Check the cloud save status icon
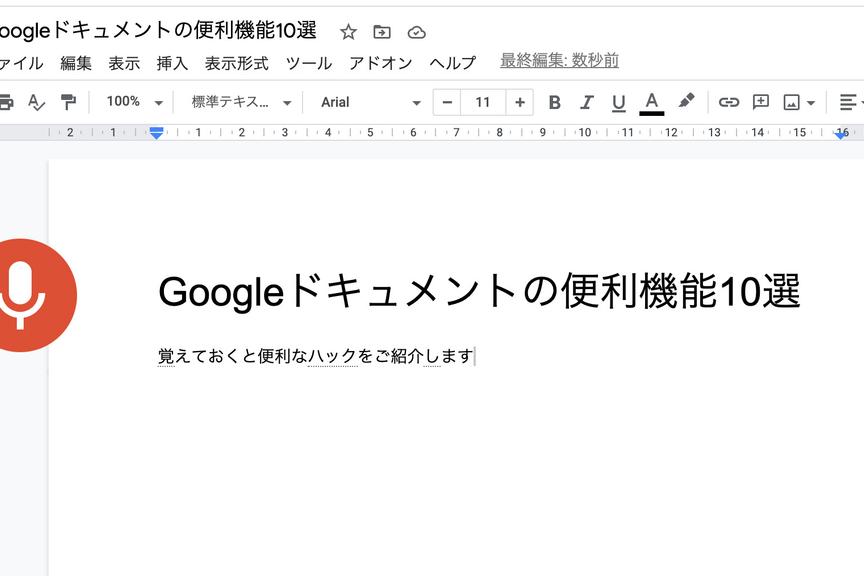Viewport: 864px width, 576px height. [416, 32]
